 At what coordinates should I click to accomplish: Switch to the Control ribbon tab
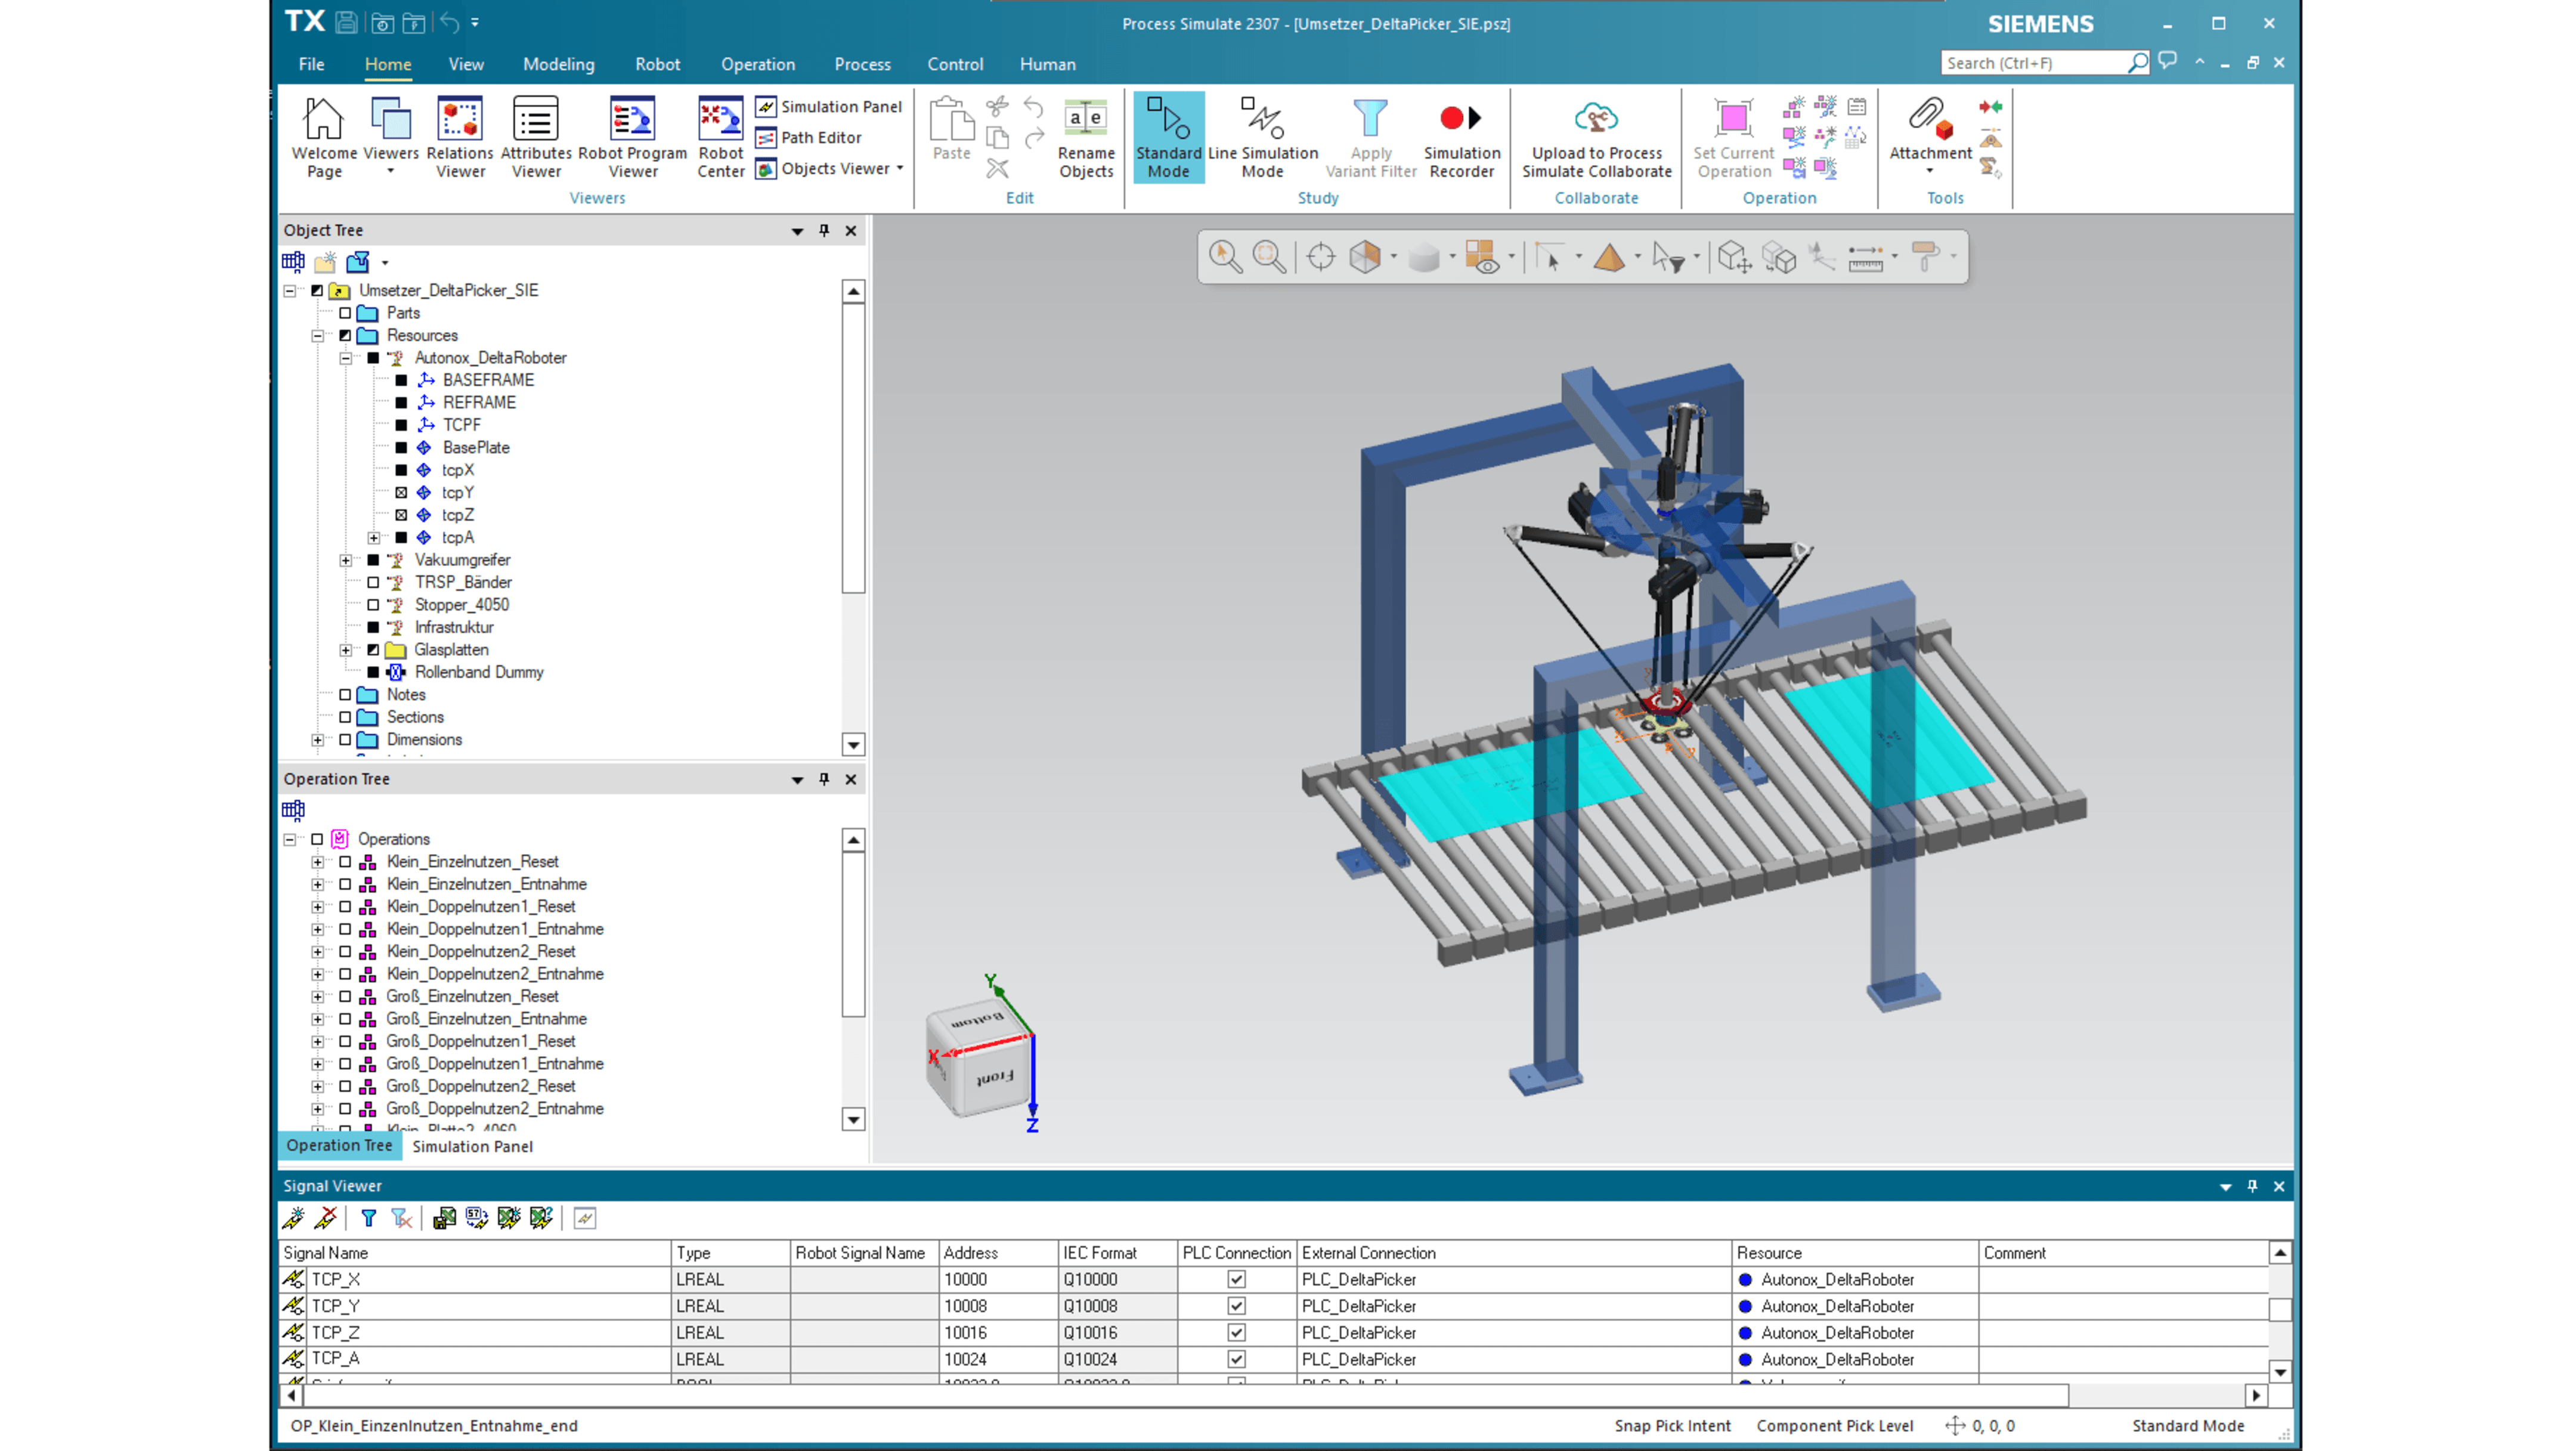coord(954,64)
